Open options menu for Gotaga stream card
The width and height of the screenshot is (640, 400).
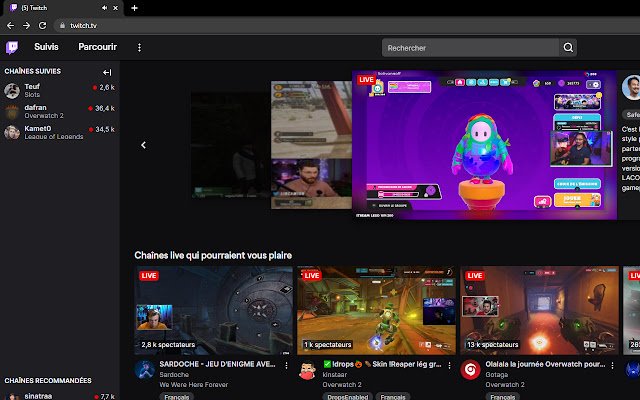pyautogui.click(x=612, y=365)
